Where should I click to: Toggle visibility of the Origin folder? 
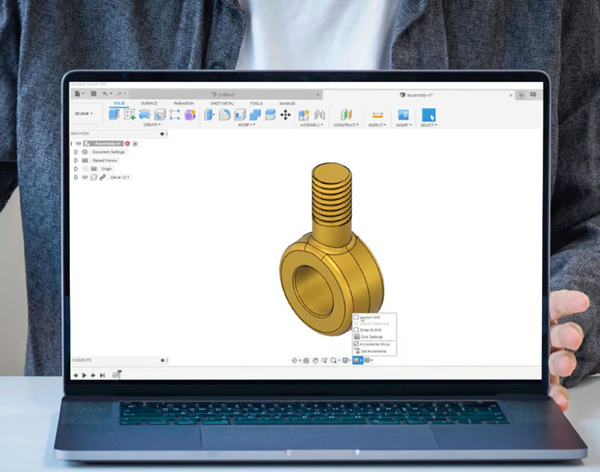[x=84, y=169]
